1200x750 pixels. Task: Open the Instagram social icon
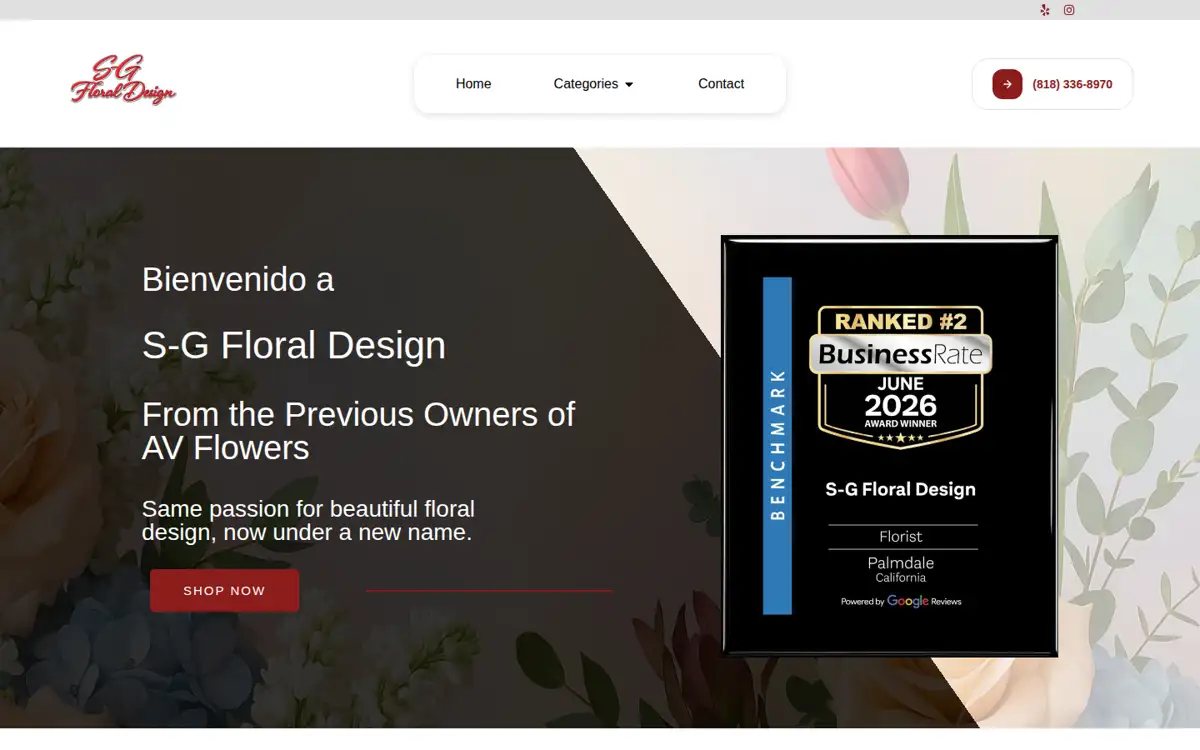1069,10
